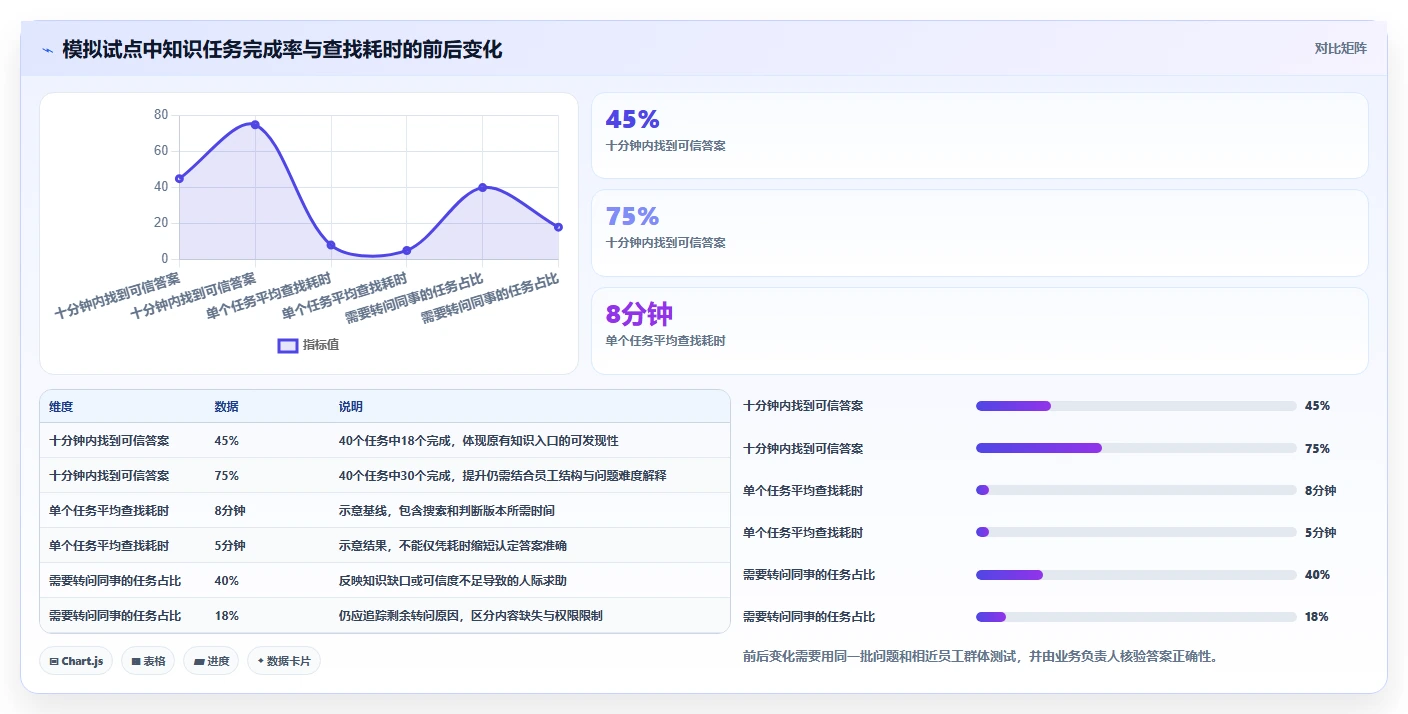Image resolution: width=1408 pixels, height=714 pixels.
Task: Click the progress bar showing 8分钟
Action: click(1136, 490)
